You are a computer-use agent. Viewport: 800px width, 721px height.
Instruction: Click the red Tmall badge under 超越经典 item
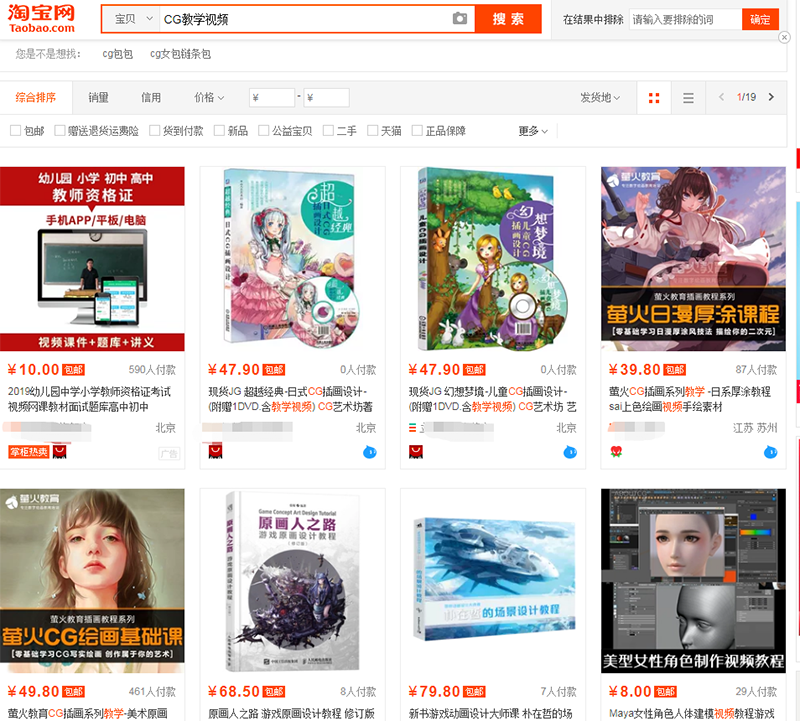click(215, 452)
